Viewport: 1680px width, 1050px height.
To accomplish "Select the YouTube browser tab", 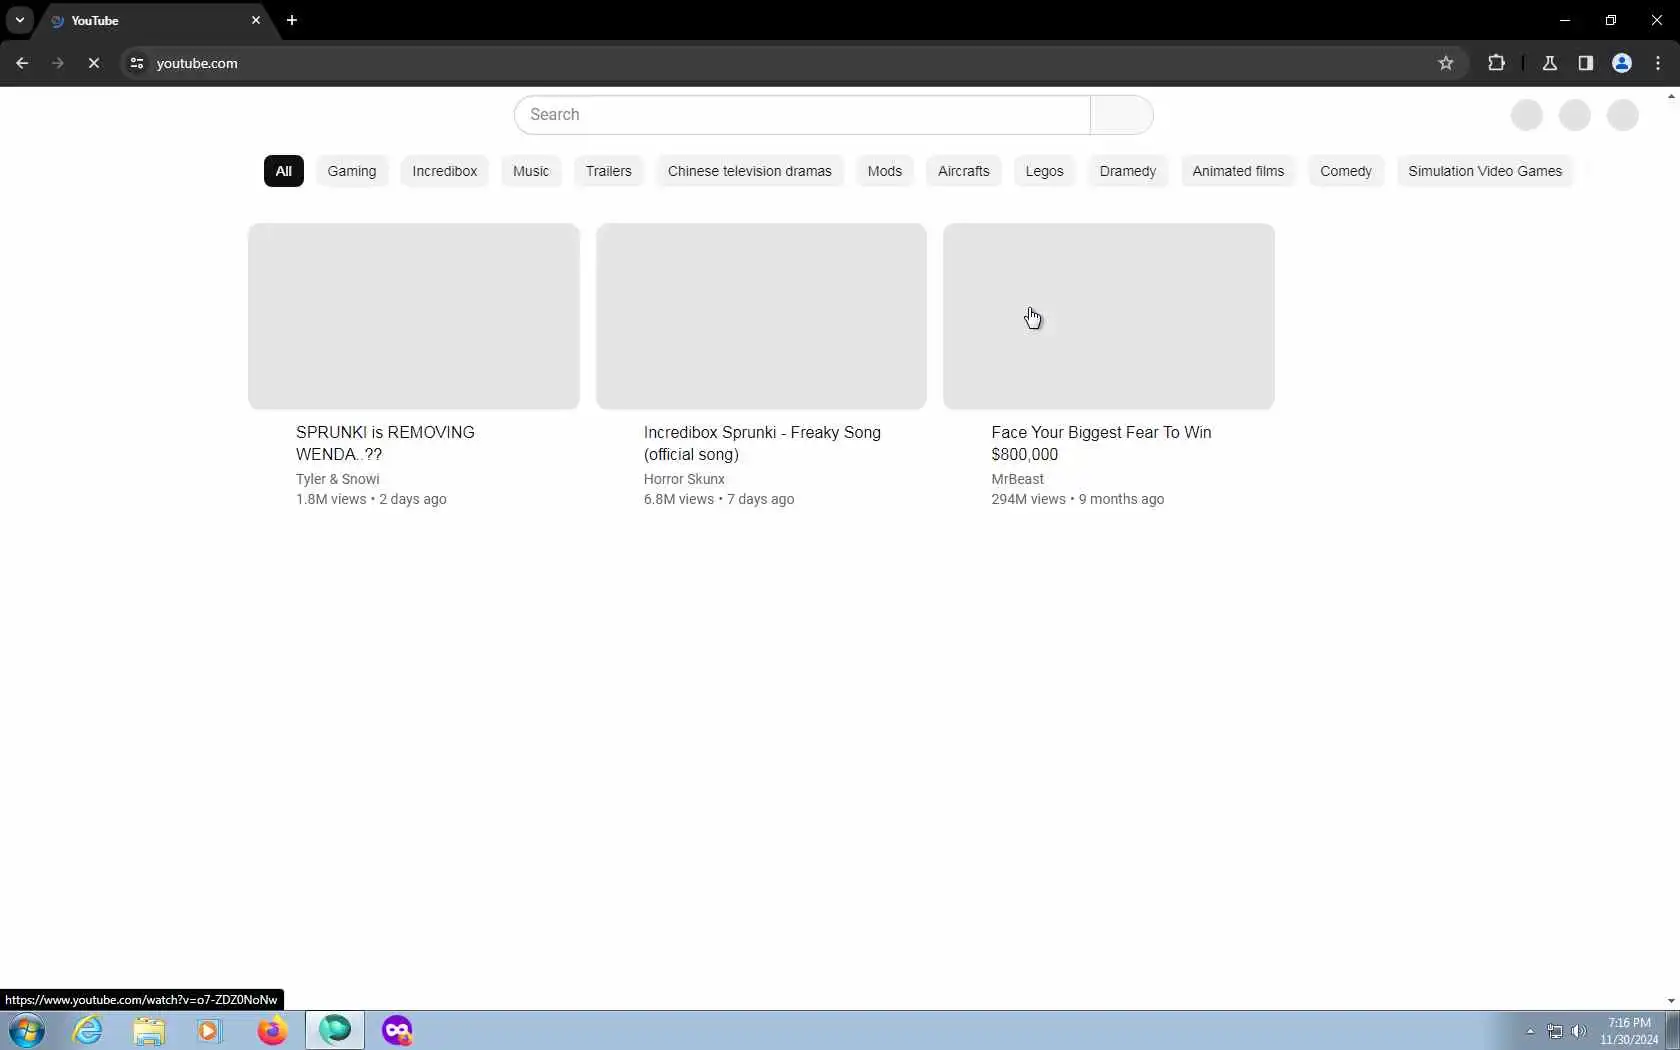I will [155, 20].
